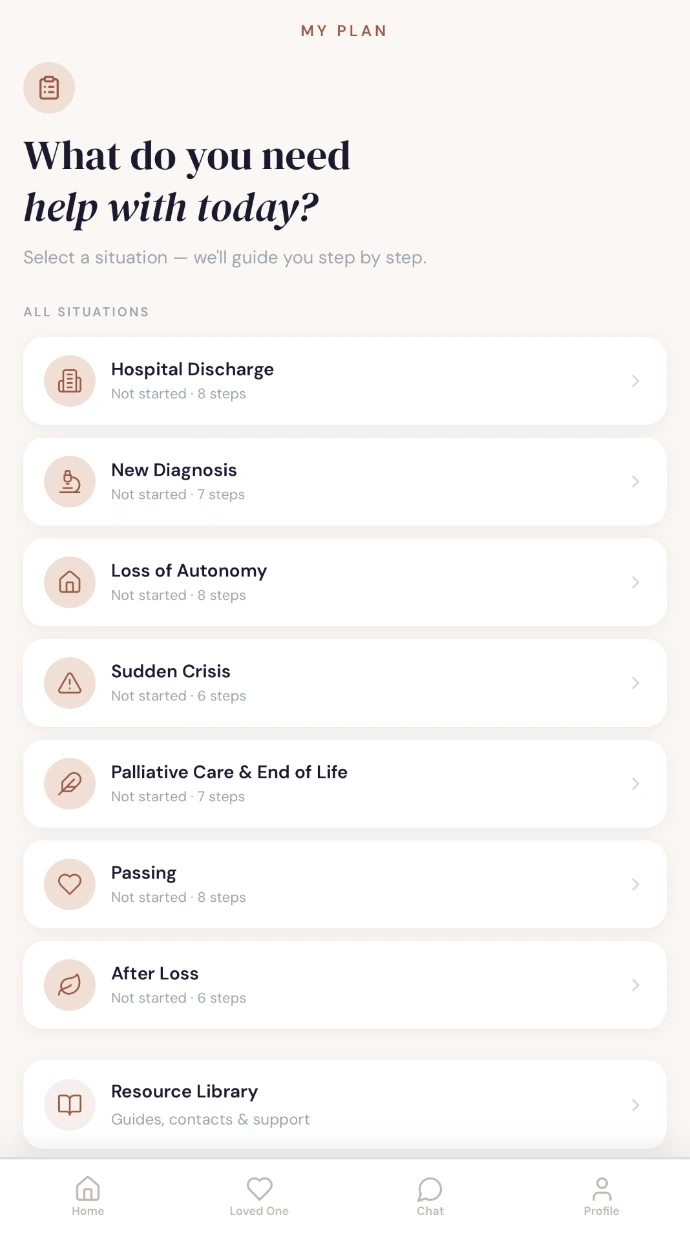Tap the microscope icon for New Diagnosis
Viewport: 690px width, 1233px height.
[x=70, y=482]
